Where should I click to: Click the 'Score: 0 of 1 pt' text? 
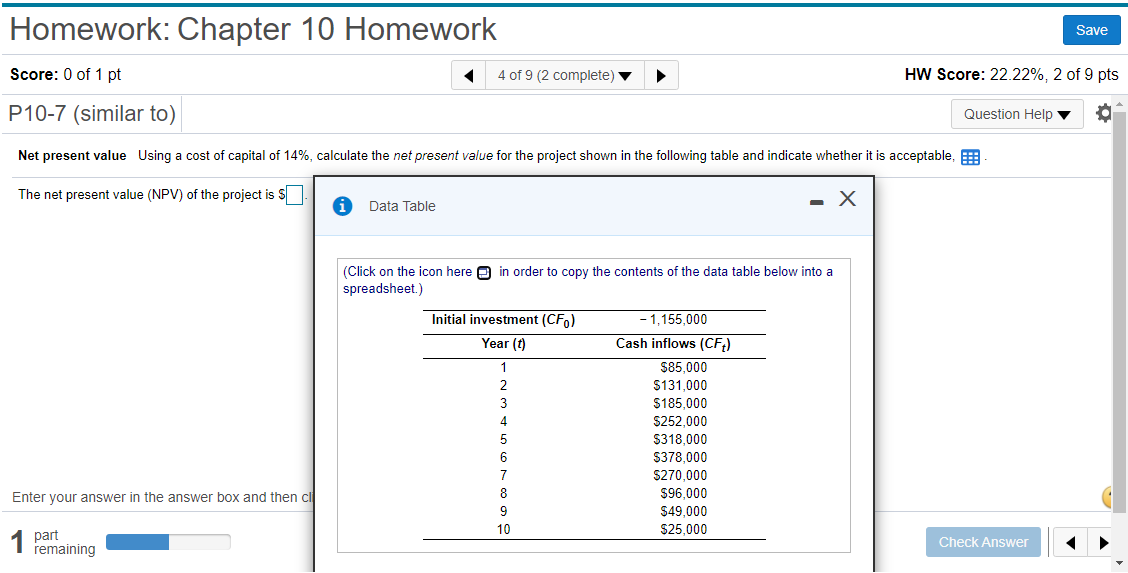66,75
